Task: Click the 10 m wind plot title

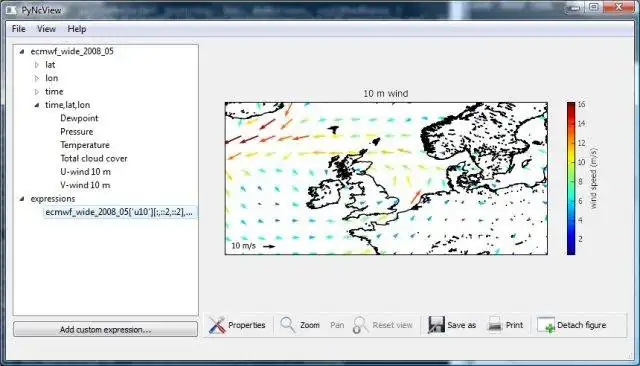Action: click(x=386, y=93)
